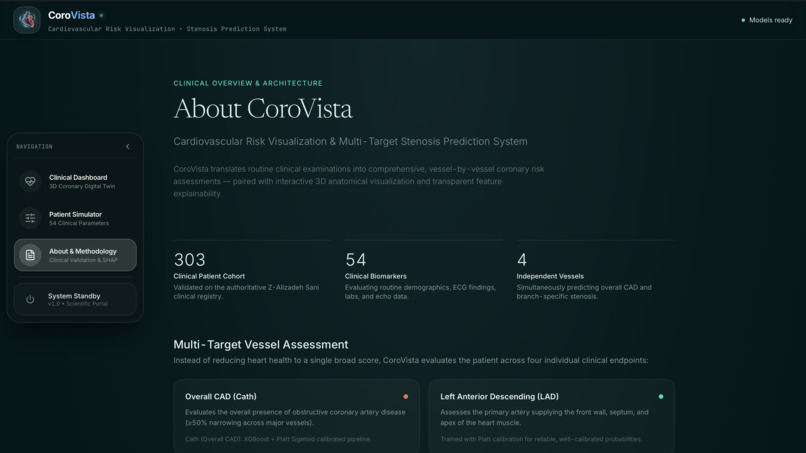Screen dimensions: 806x453
Task: Click the heart icon beside Clinical Dashboard
Action: (30, 181)
